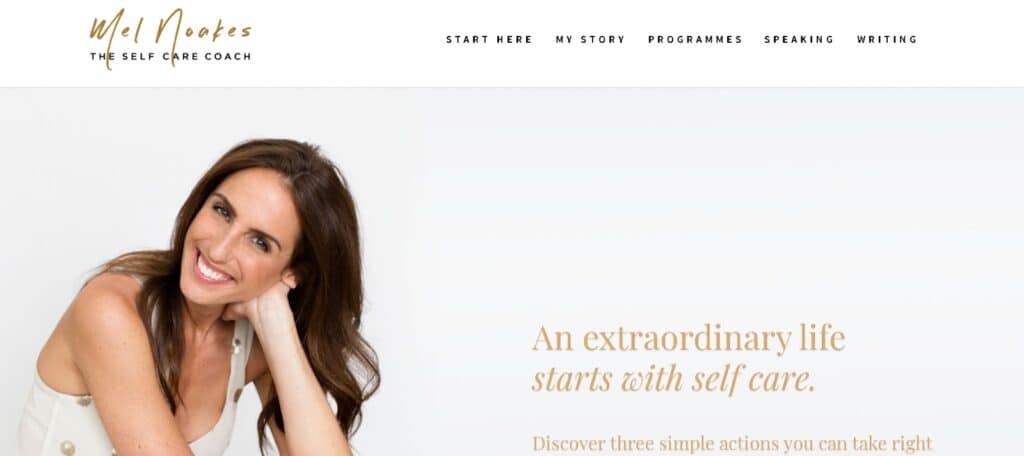Viewport: 1024px width, 456px height.
Task: Click the word "extraordinary" in the headline
Action: [687, 338]
